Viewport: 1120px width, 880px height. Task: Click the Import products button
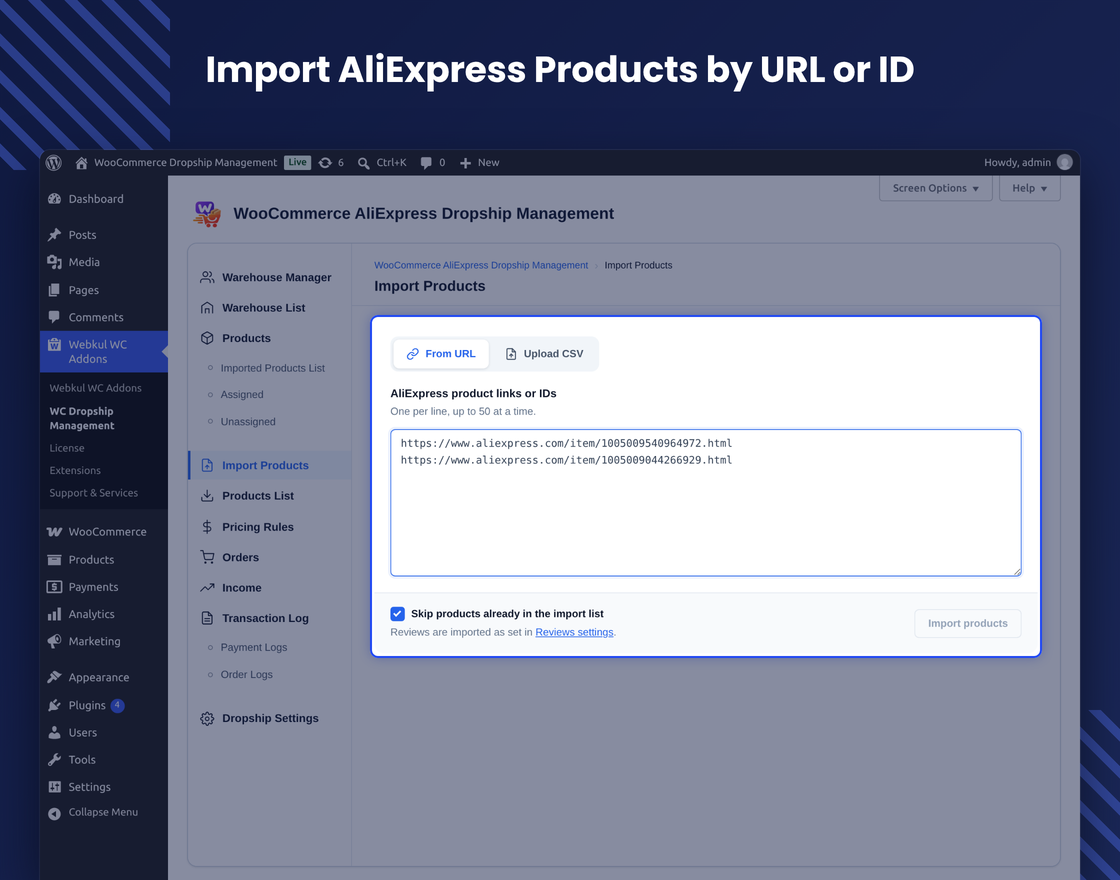point(967,624)
